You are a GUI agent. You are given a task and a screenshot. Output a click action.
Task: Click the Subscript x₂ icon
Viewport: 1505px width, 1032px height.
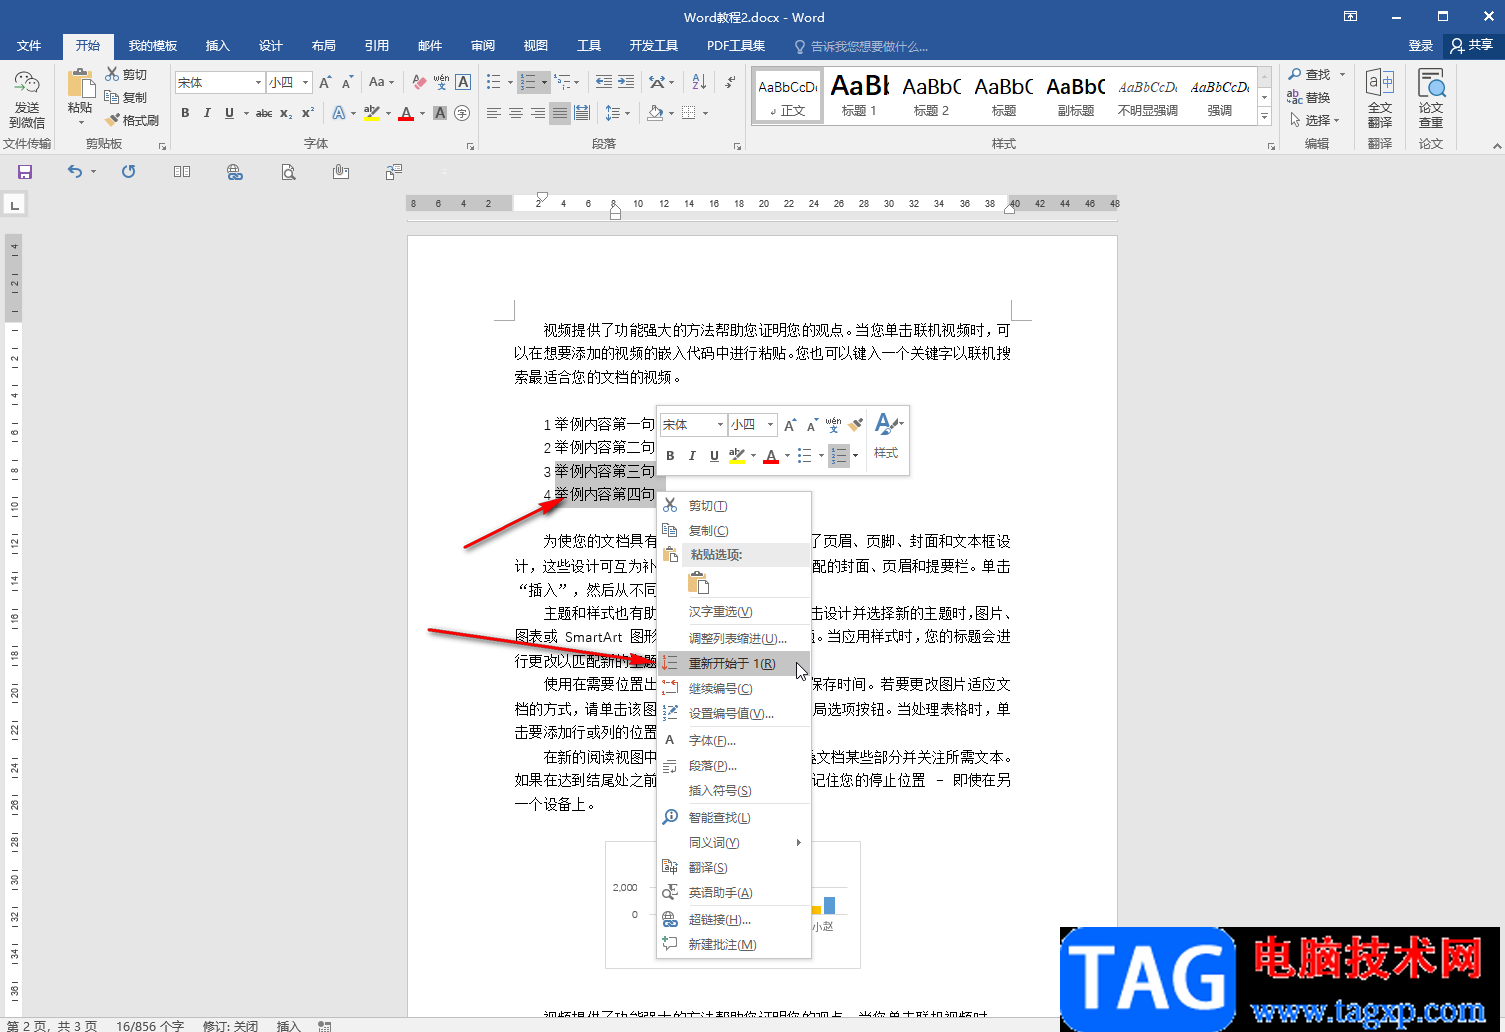[x=286, y=113]
